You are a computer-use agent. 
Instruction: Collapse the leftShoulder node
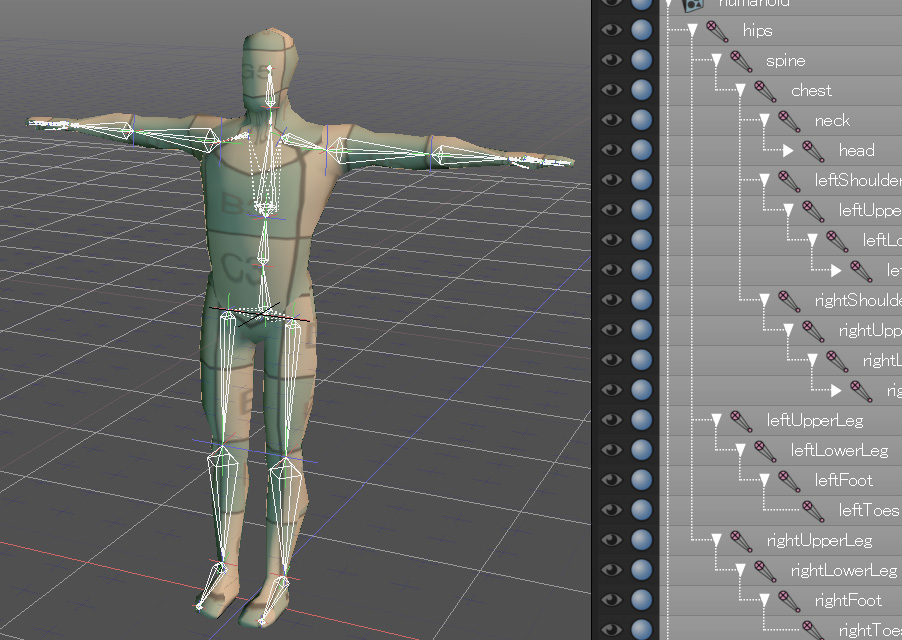pyautogui.click(x=765, y=181)
